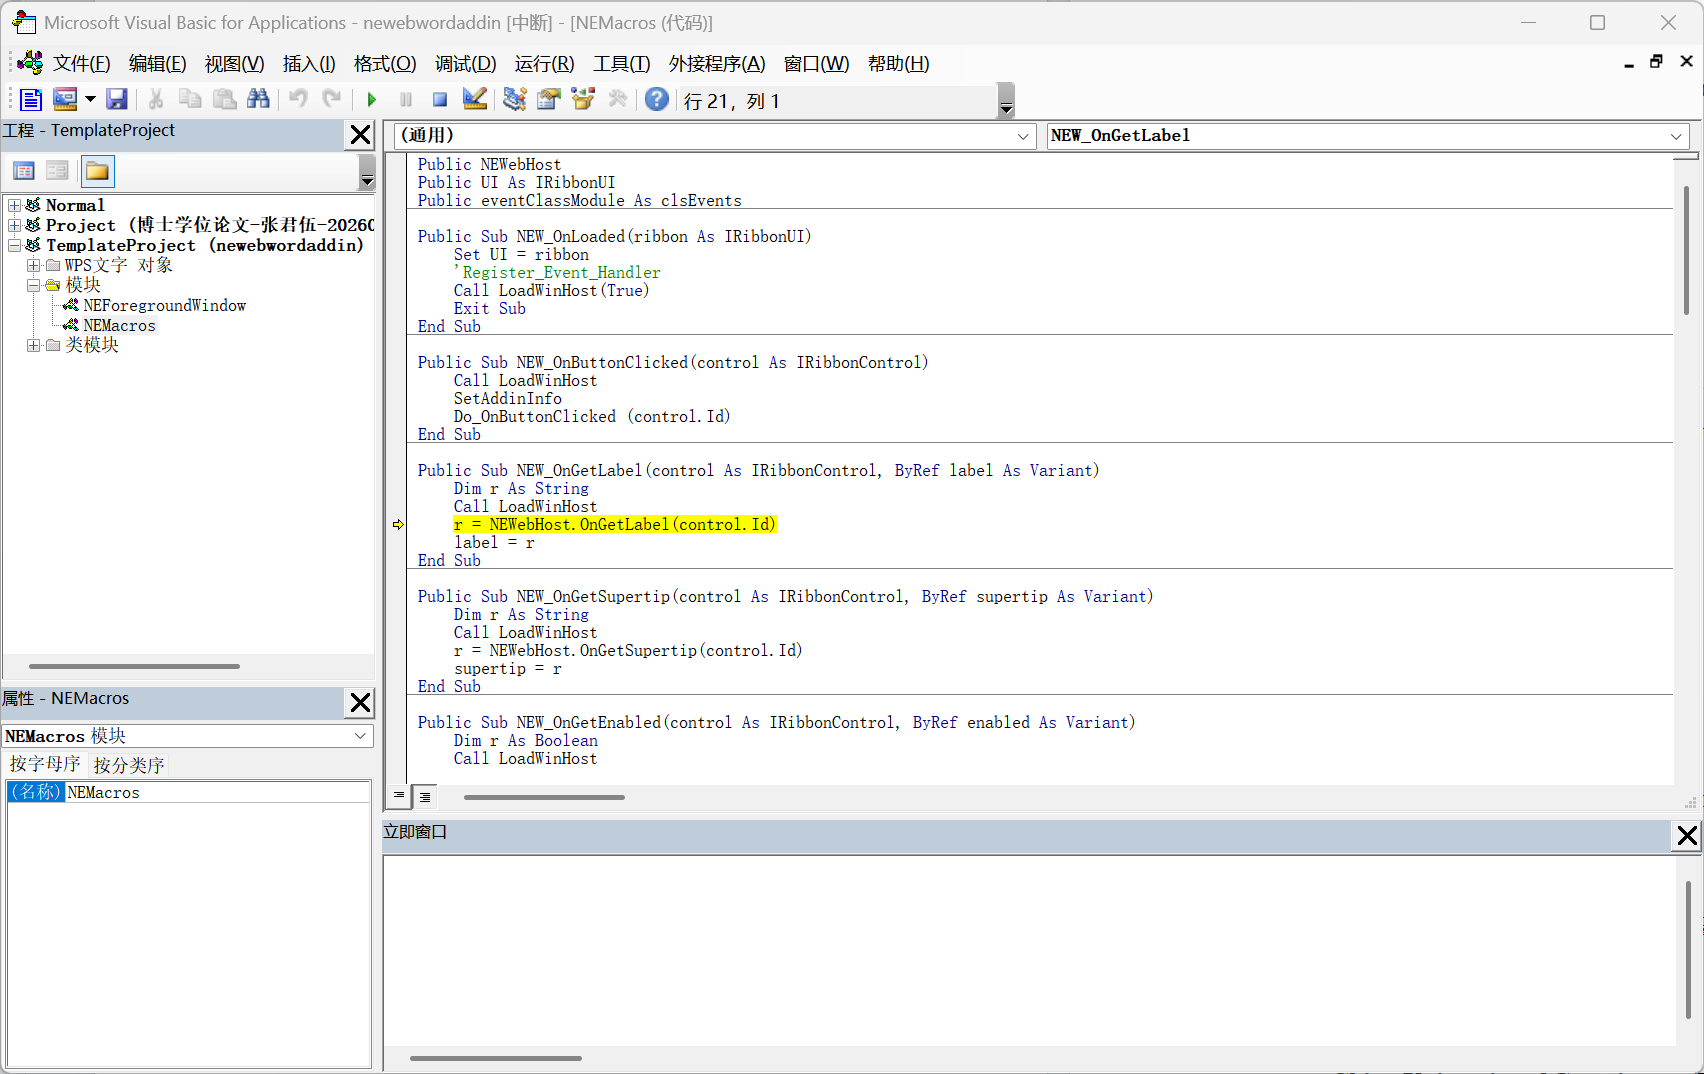Select the 按分类序 properties tab
1704x1074 pixels.
point(129,765)
